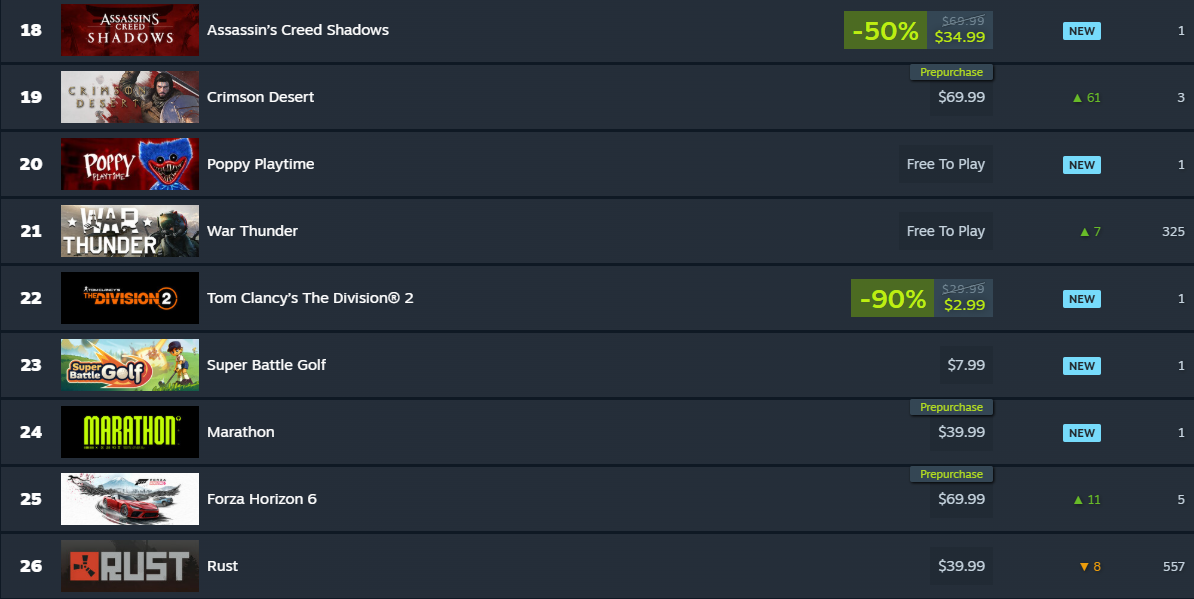Click the Marathon capsule artwork

tap(129, 432)
